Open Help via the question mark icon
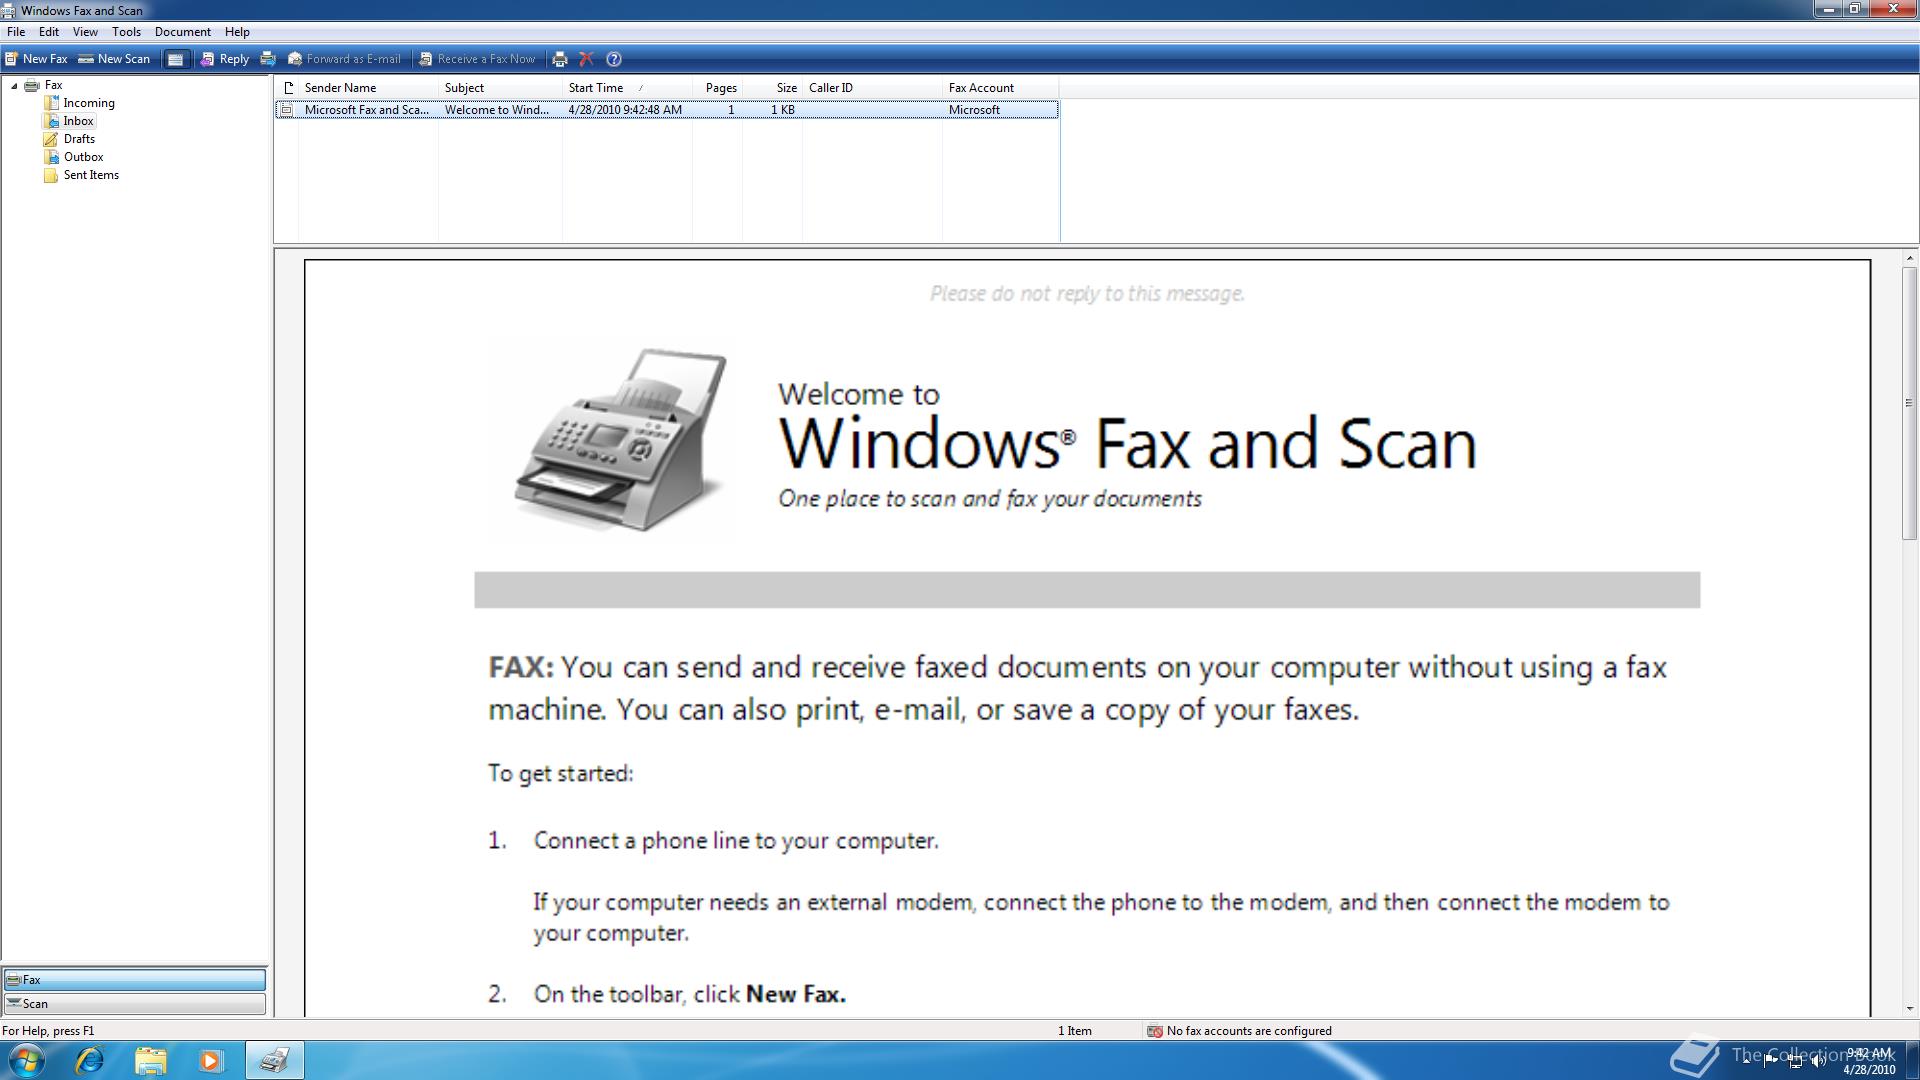Image resolution: width=1920 pixels, height=1080 pixels. (x=614, y=59)
